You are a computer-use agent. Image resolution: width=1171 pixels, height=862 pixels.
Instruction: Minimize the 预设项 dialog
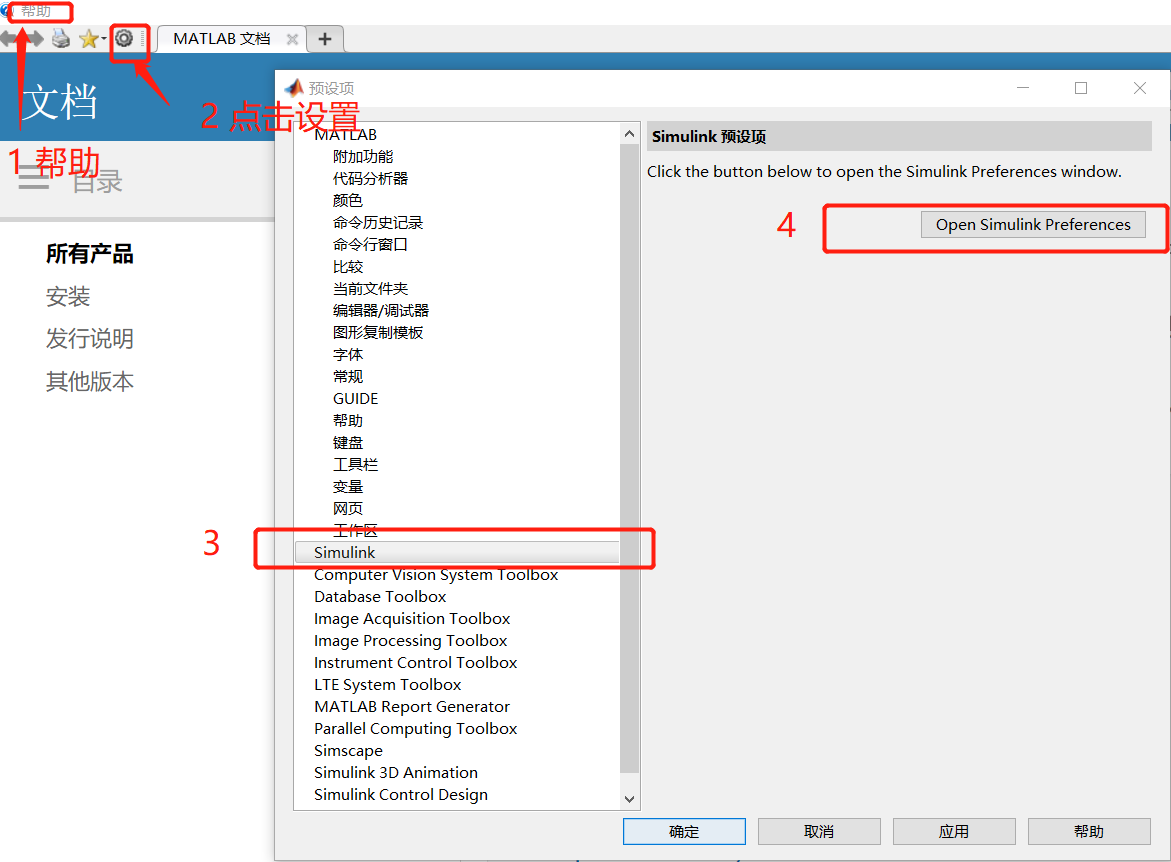click(x=1023, y=88)
